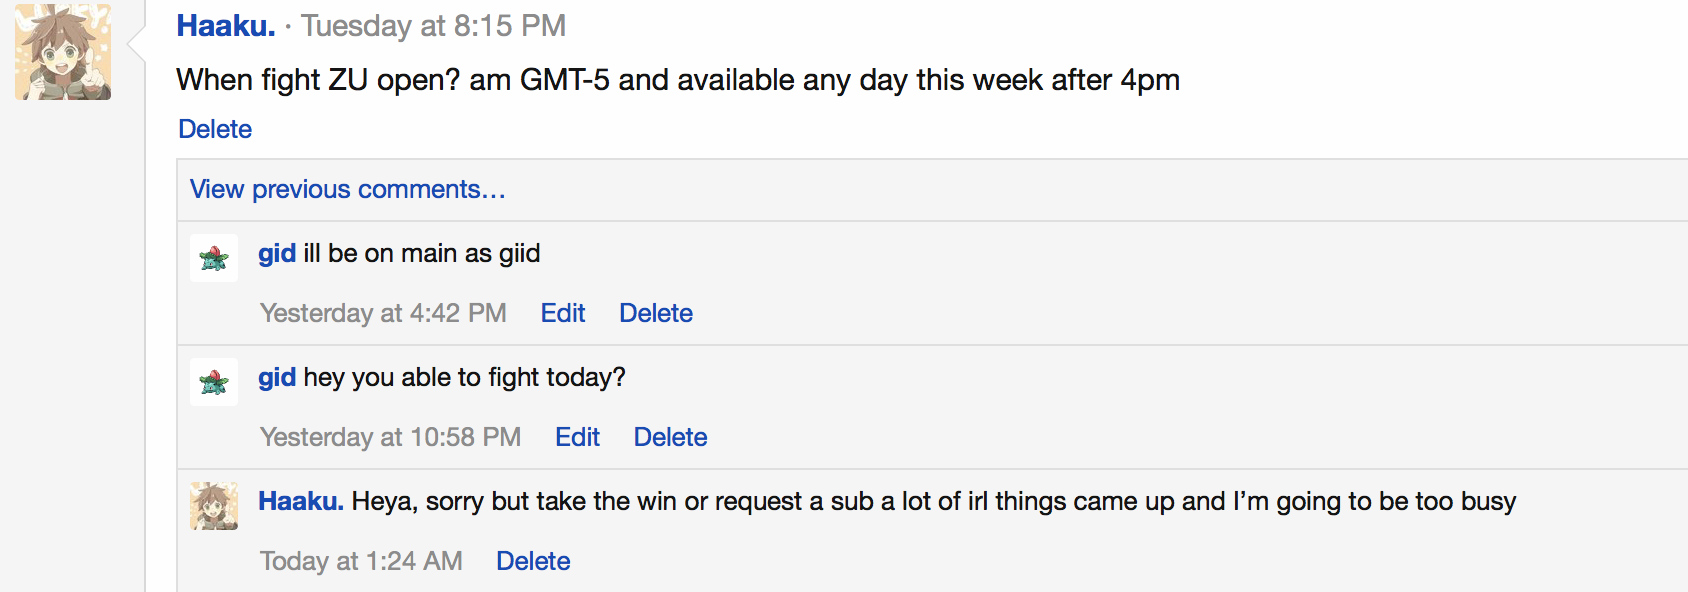Image resolution: width=1688 pixels, height=592 pixels.
Task: Open Haaku's large profile avatar
Action: pos(62,51)
